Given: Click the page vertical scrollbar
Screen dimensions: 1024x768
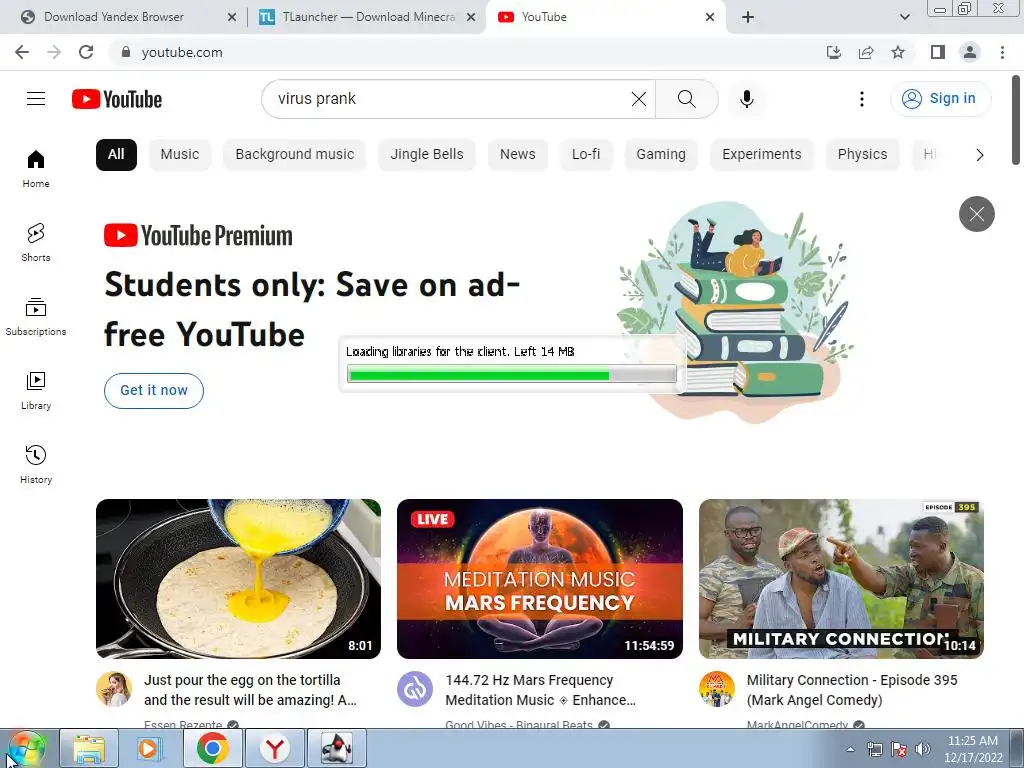Looking at the screenshot, I should click(x=1016, y=121).
